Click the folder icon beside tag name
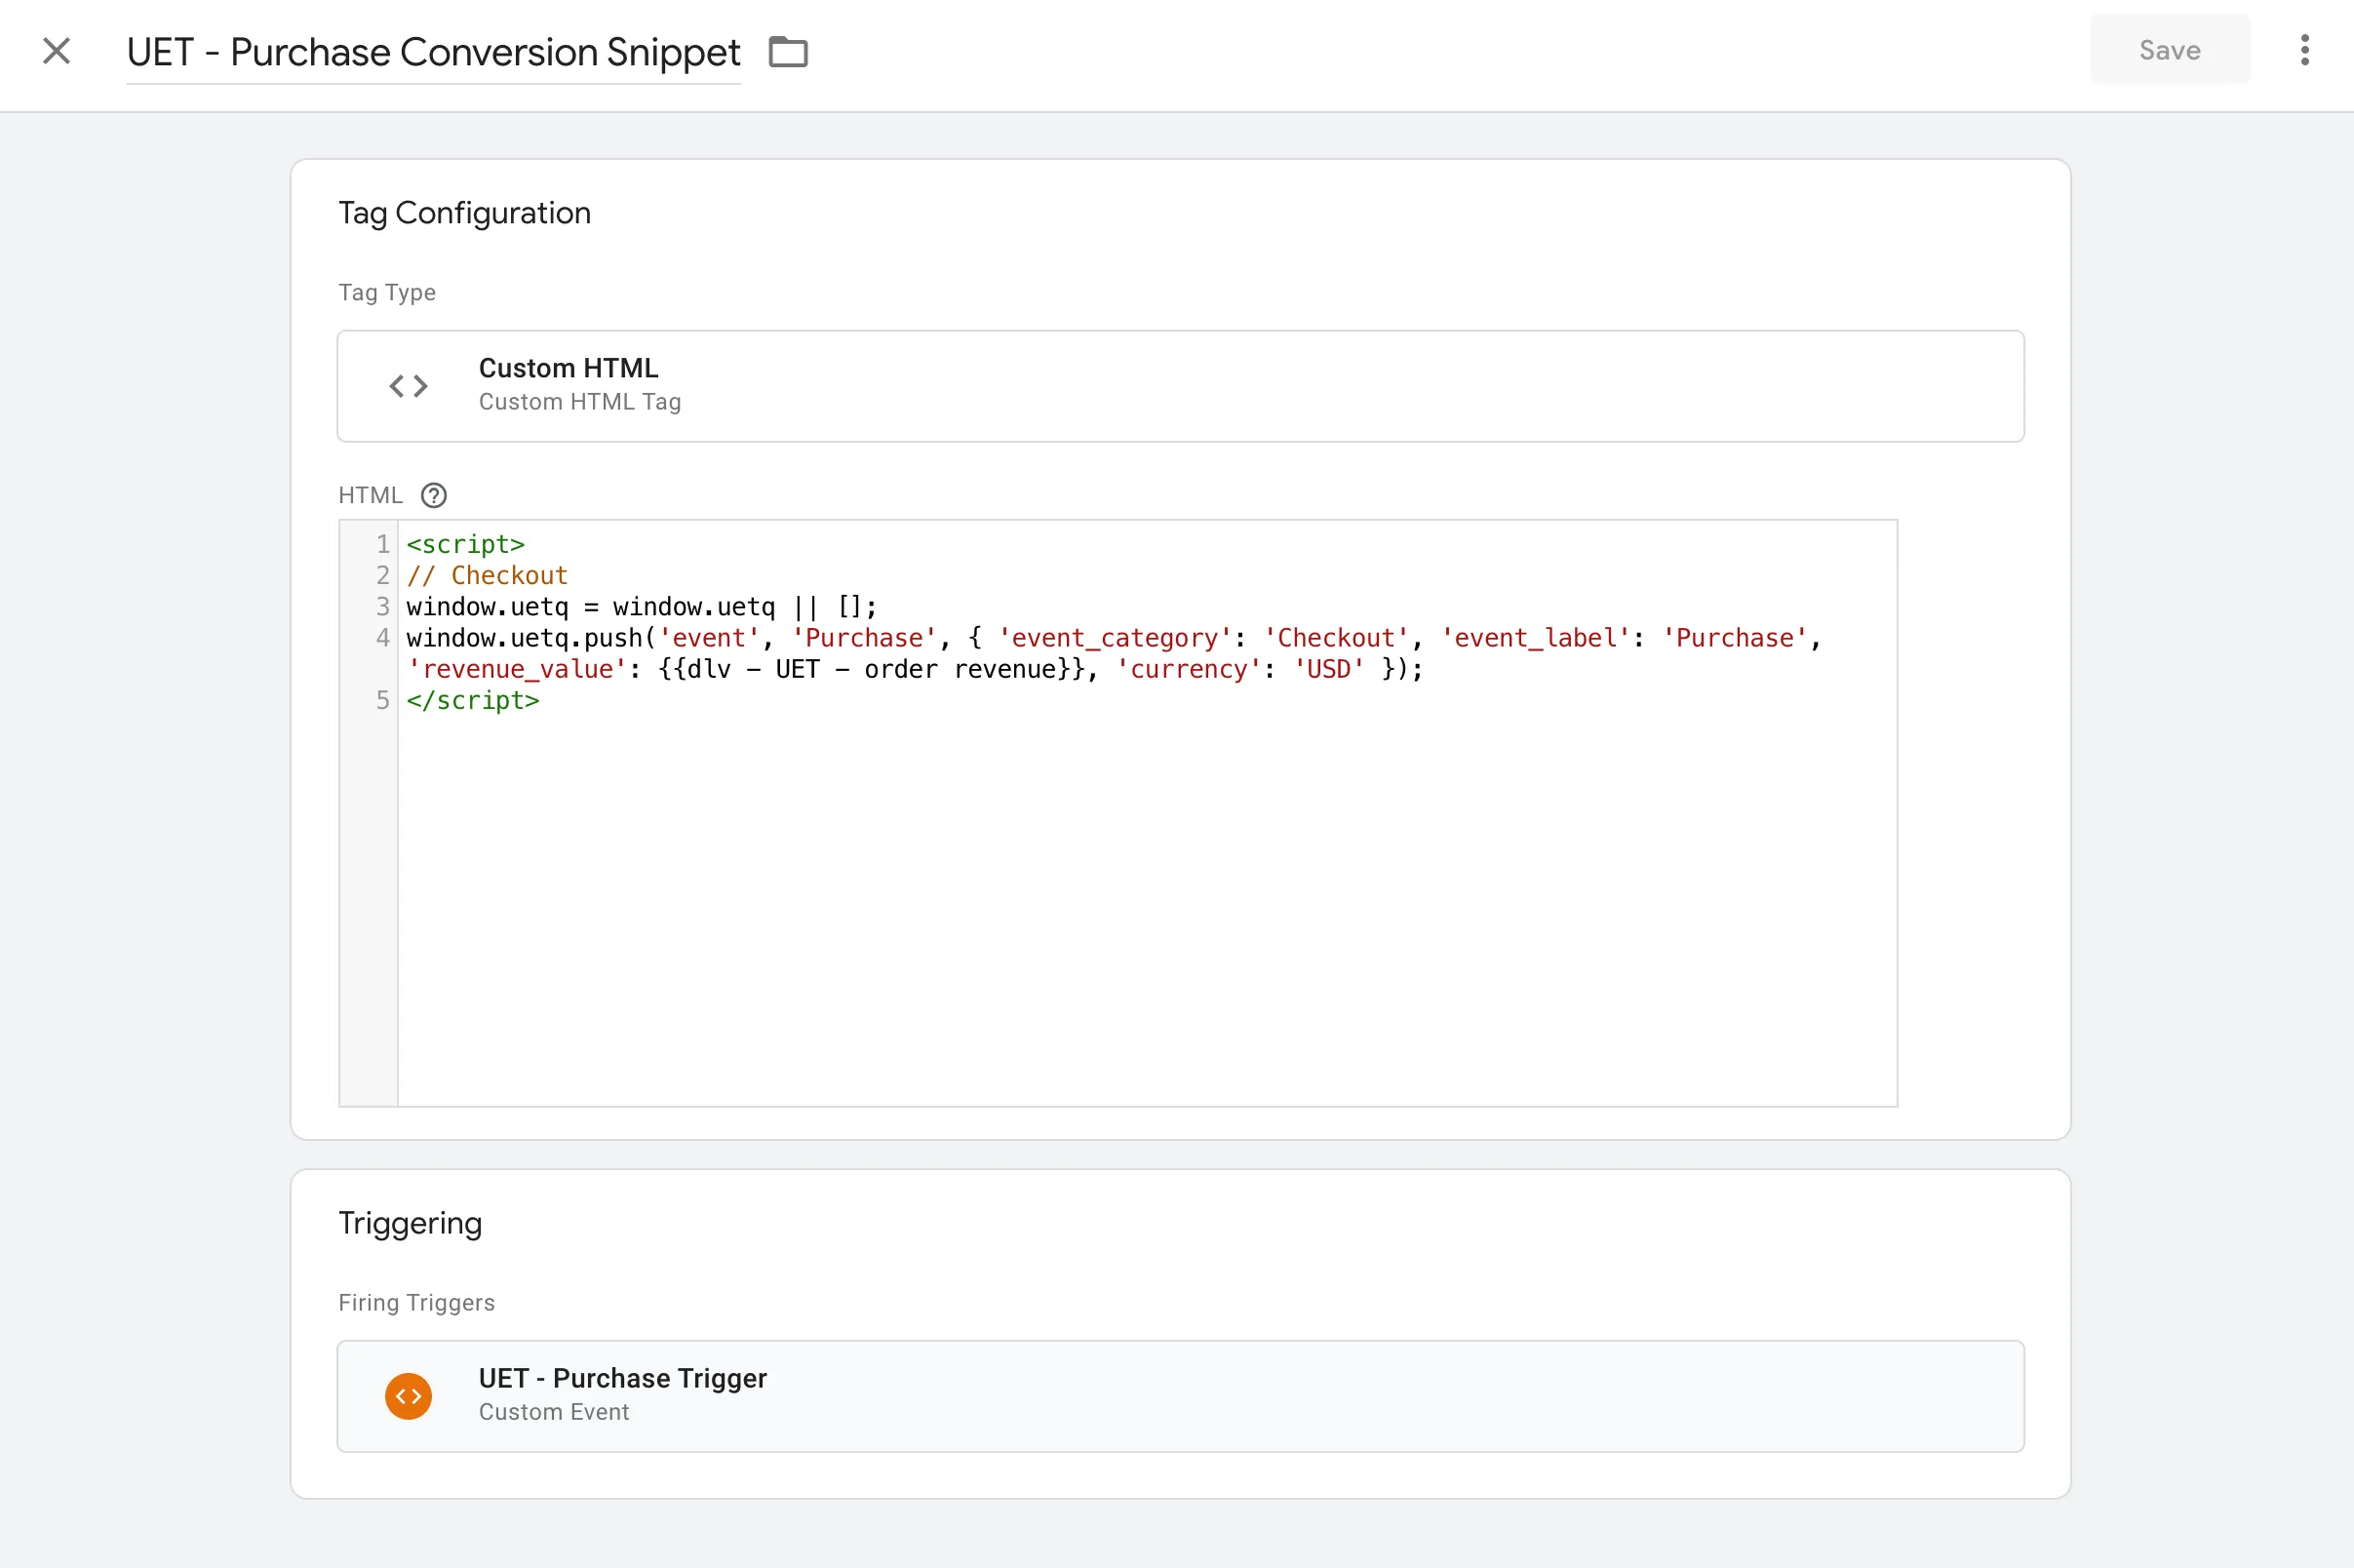 pos(788,51)
